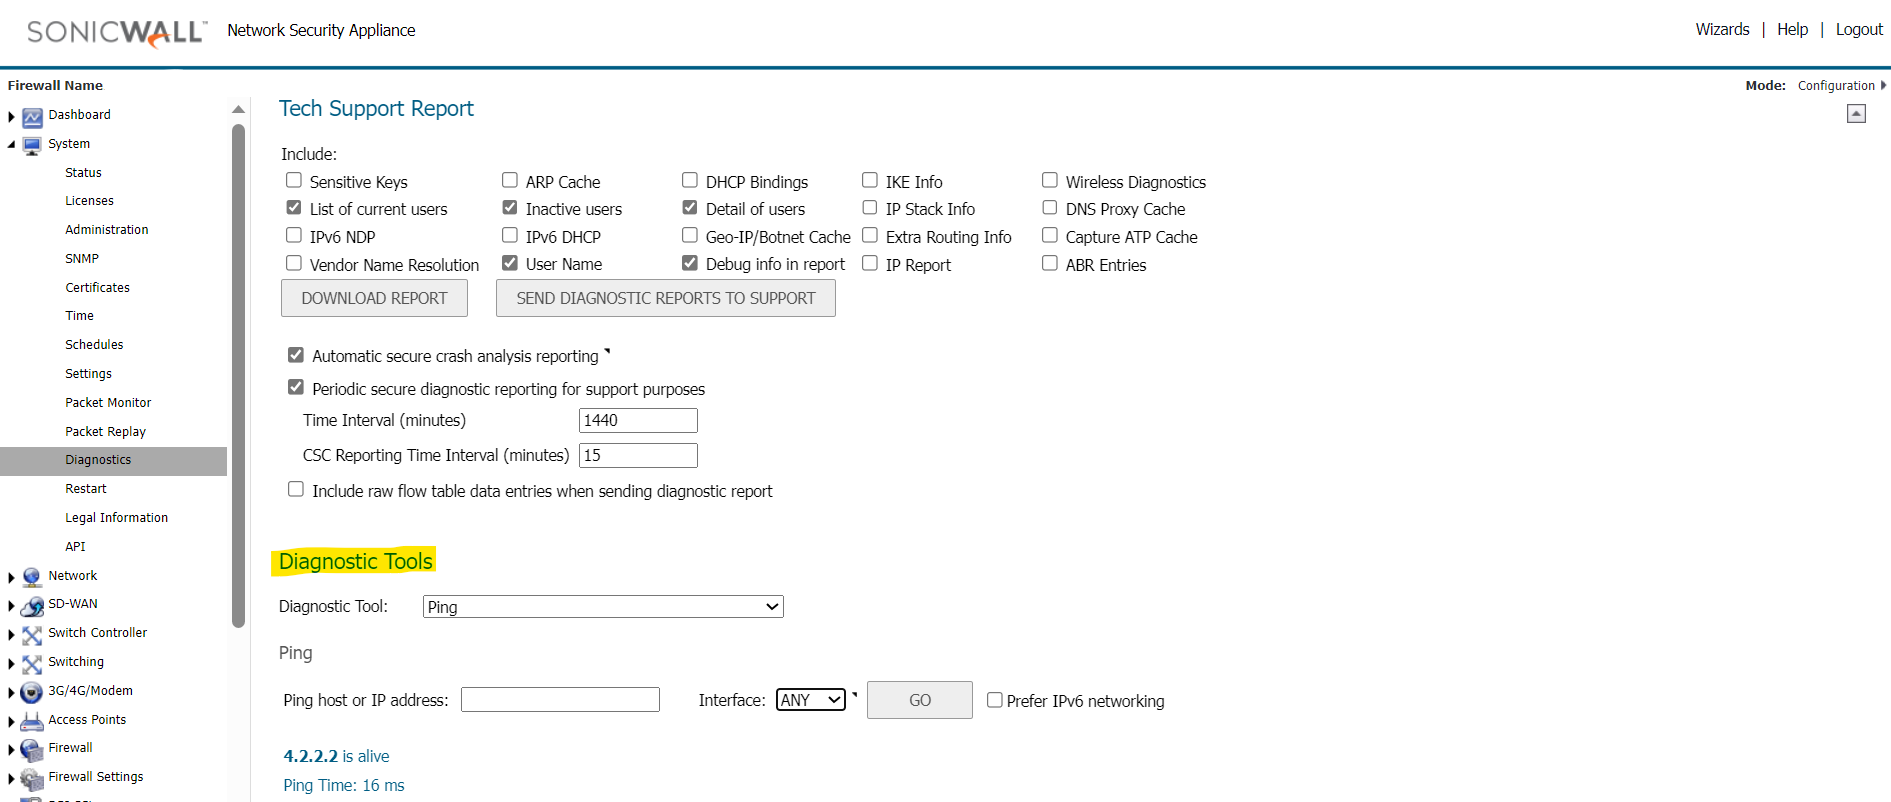Click the SD-WAN icon
This screenshot has width=1891, height=802.
pos(32,606)
